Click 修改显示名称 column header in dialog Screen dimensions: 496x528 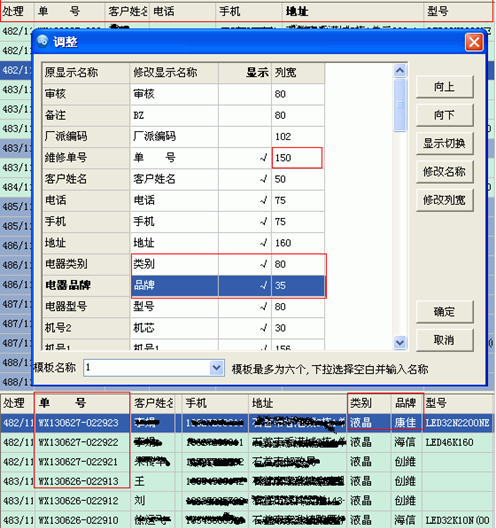click(174, 73)
